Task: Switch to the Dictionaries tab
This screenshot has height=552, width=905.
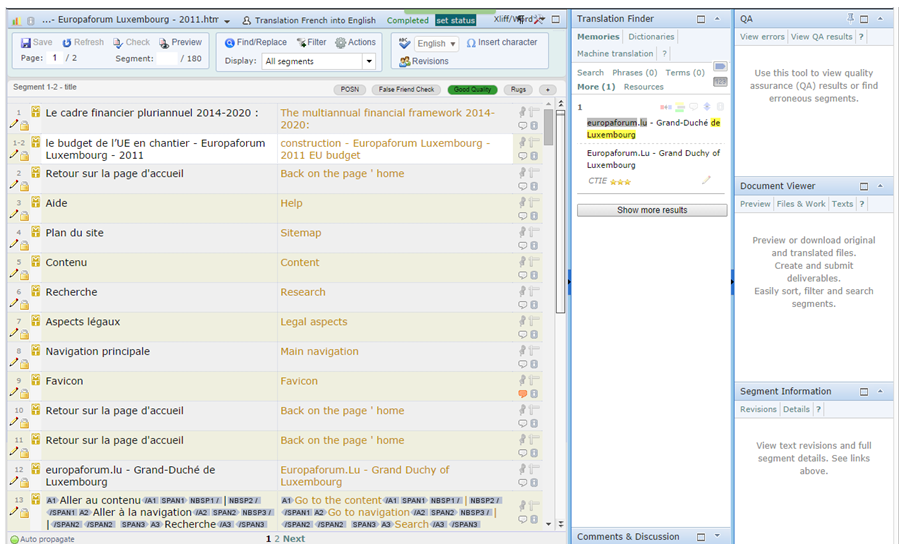Action: [651, 37]
